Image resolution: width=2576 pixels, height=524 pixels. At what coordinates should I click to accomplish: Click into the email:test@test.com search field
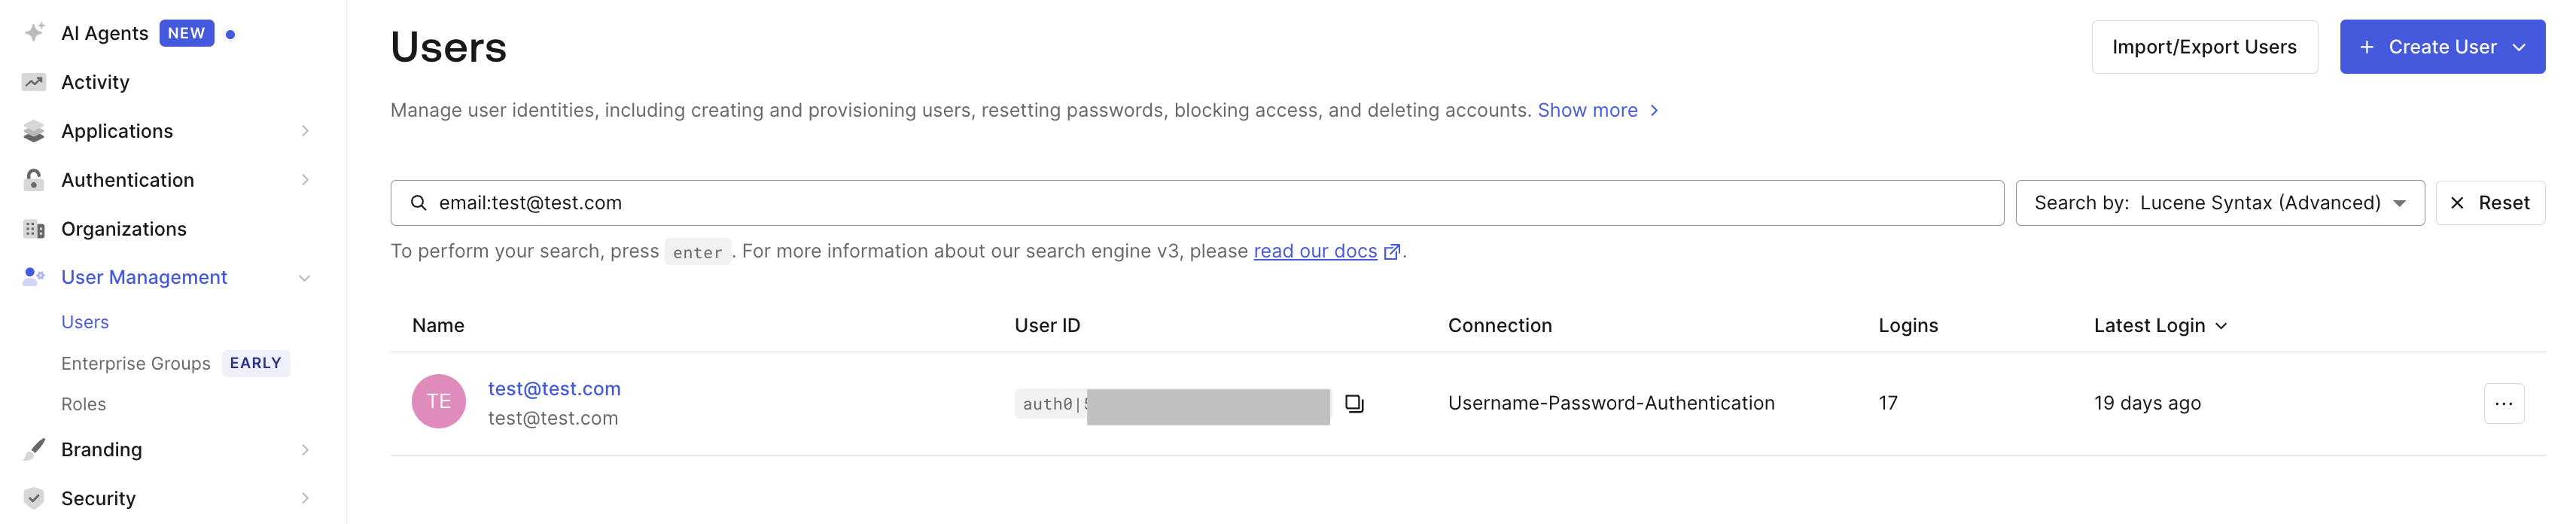(x=1196, y=203)
